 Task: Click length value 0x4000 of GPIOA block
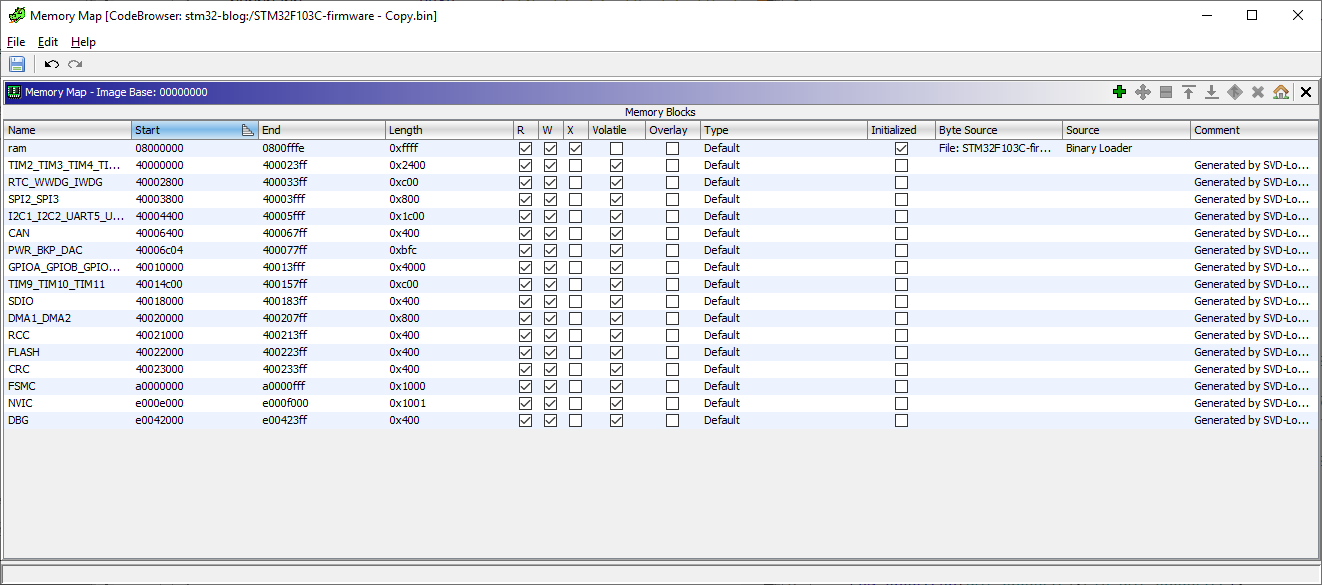pyautogui.click(x=408, y=267)
